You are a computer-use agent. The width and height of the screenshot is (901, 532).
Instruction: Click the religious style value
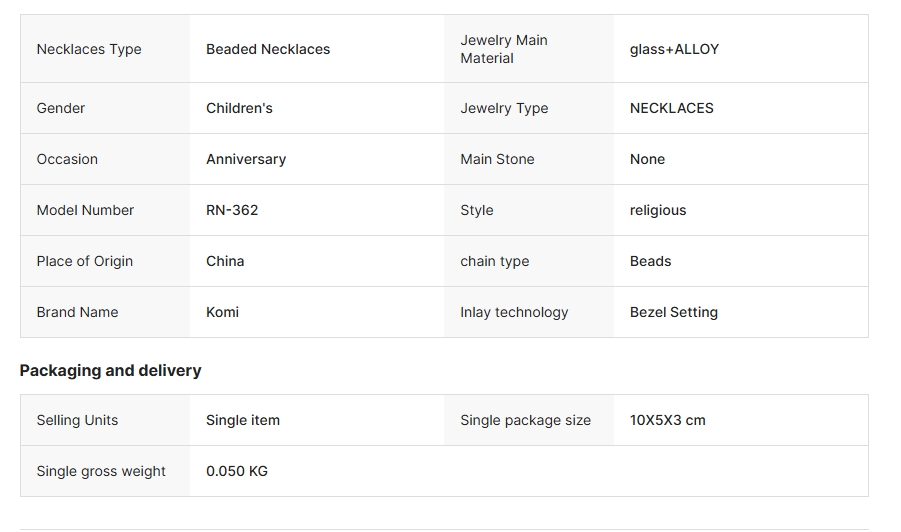(658, 210)
